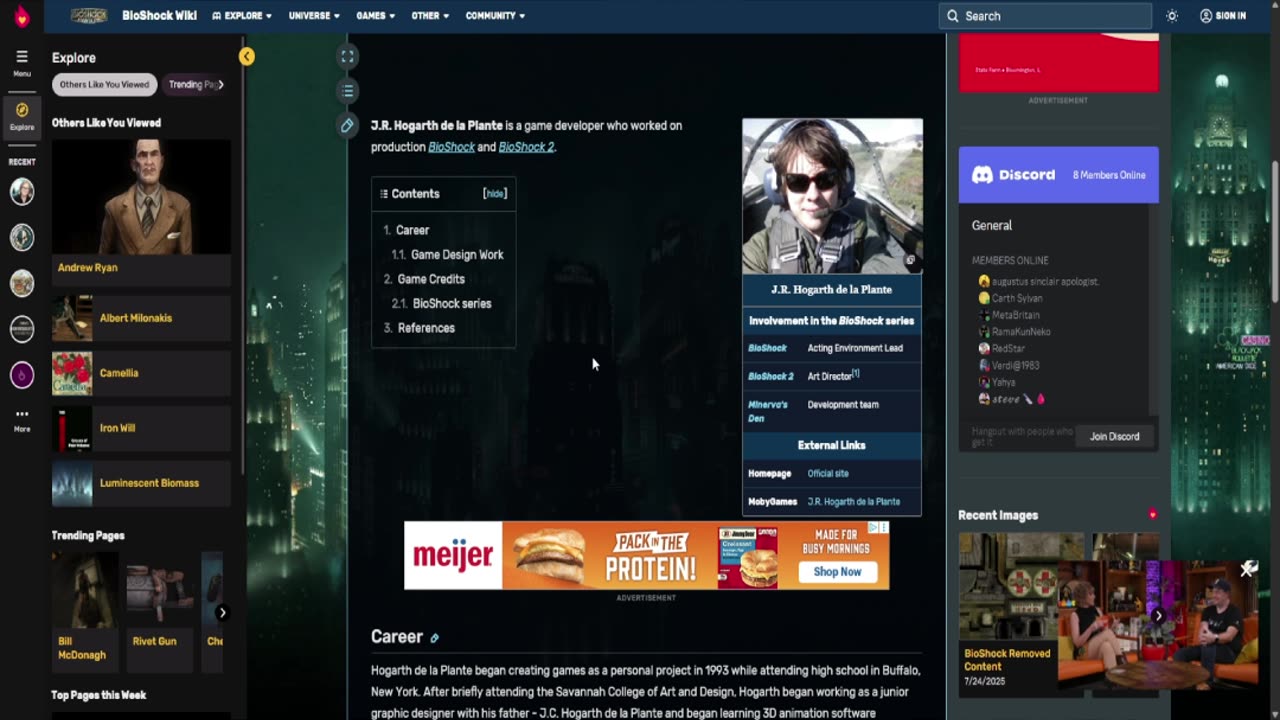Open the Explore dropdown menu
This screenshot has width=1280, height=720.
(x=242, y=16)
